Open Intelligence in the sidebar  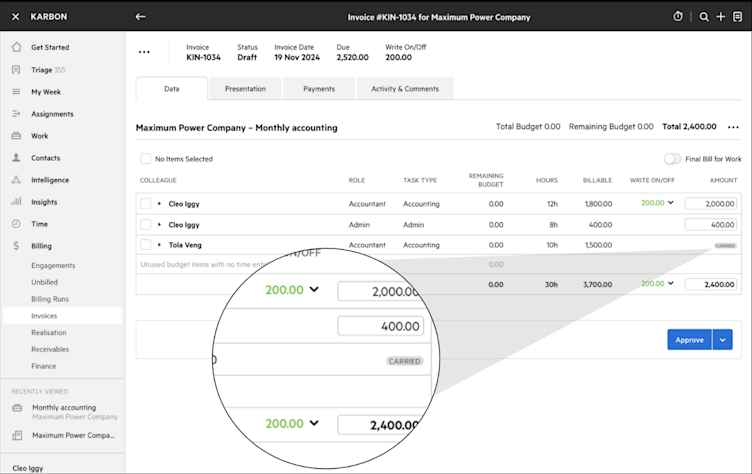coord(50,180)
